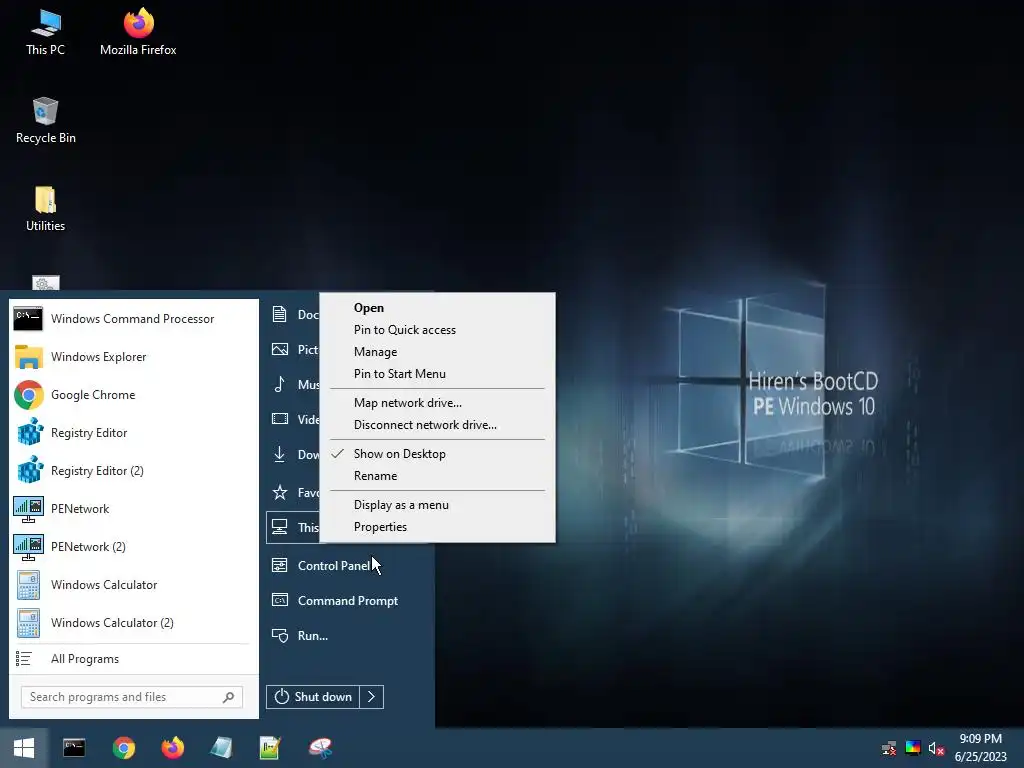This screenshot has width=1024, height=768.
Task: Click the Windows Start button
Action: click(x=24, y=748)
